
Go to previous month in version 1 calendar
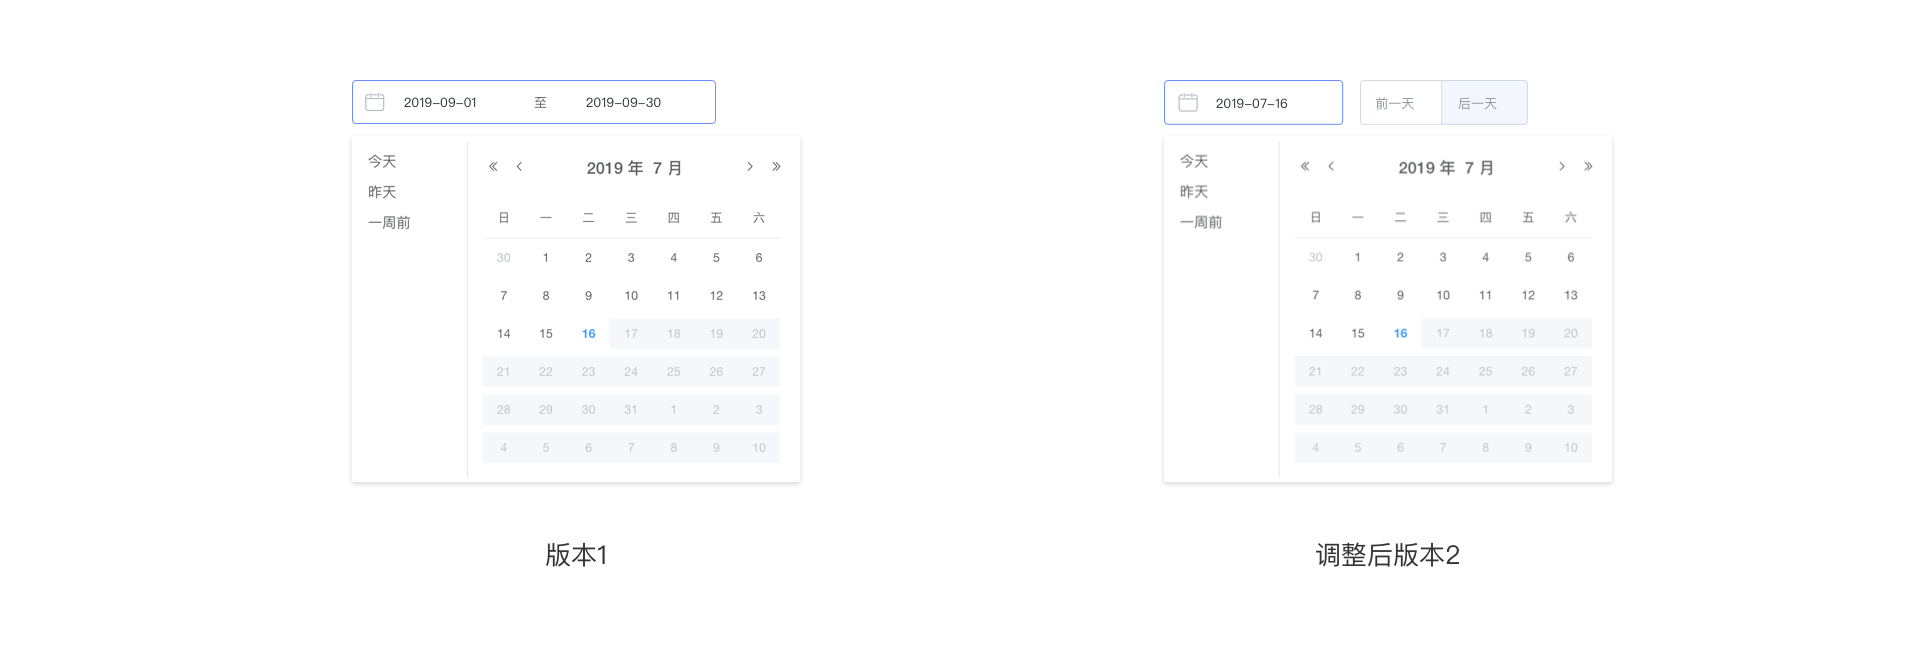click(519, 167)
